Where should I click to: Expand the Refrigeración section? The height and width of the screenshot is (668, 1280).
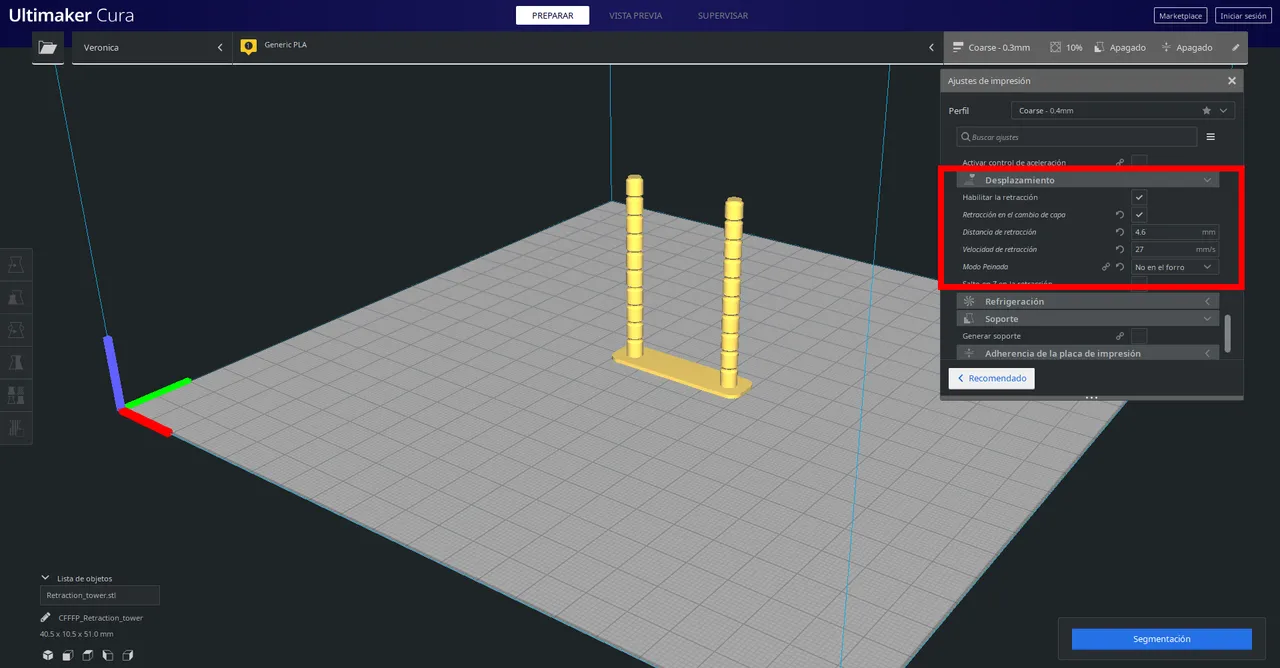point(1087,301)
